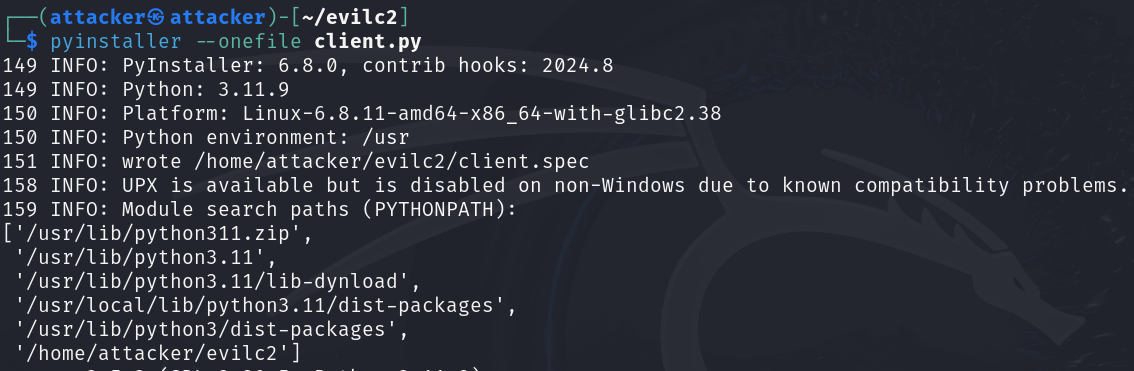Click the /usr/lib/python3/dist-packages path

[x=211, y=329]
